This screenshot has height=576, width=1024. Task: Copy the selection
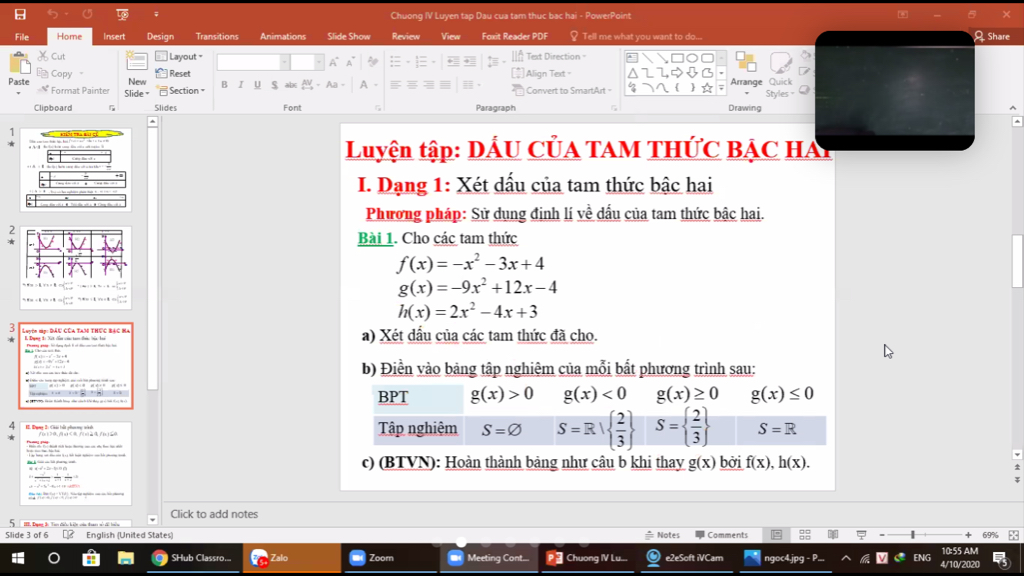tap(56, 73)
